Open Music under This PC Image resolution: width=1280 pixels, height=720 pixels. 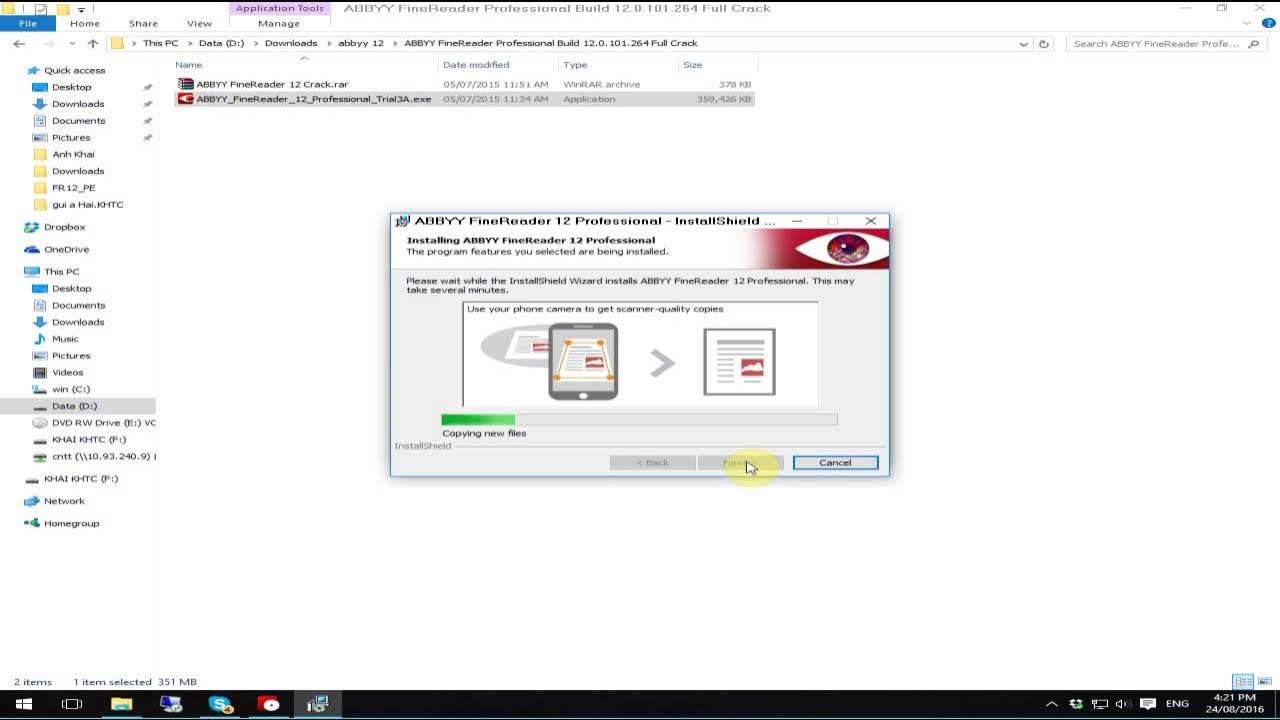65,339
